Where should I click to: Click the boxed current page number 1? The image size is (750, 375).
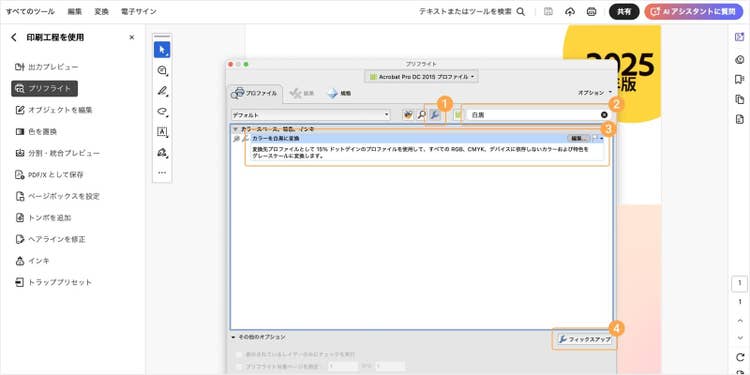(739, 284)
